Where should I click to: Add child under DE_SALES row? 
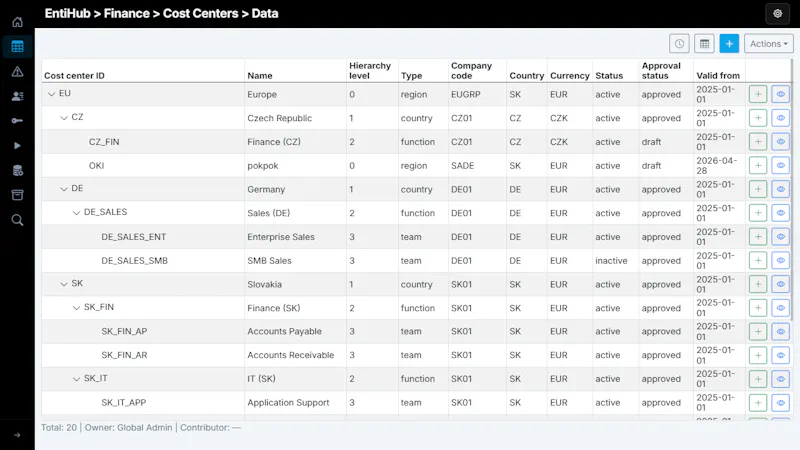click(758, 213)
